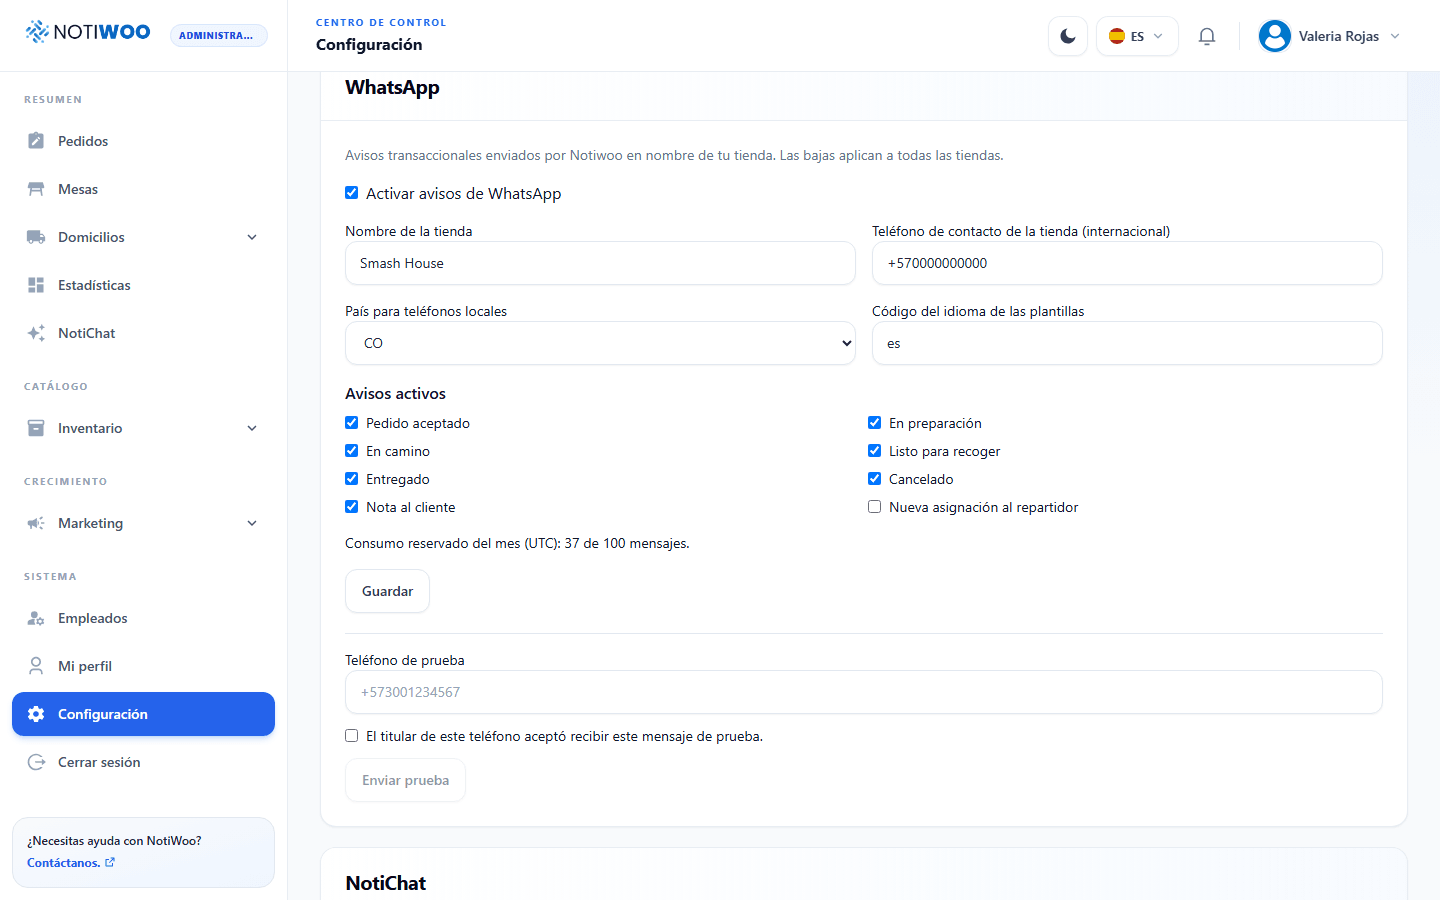Screen dimensions: 1440x900
Task: Toggle Listo para recoger checkbox
Action: (875, 451)
